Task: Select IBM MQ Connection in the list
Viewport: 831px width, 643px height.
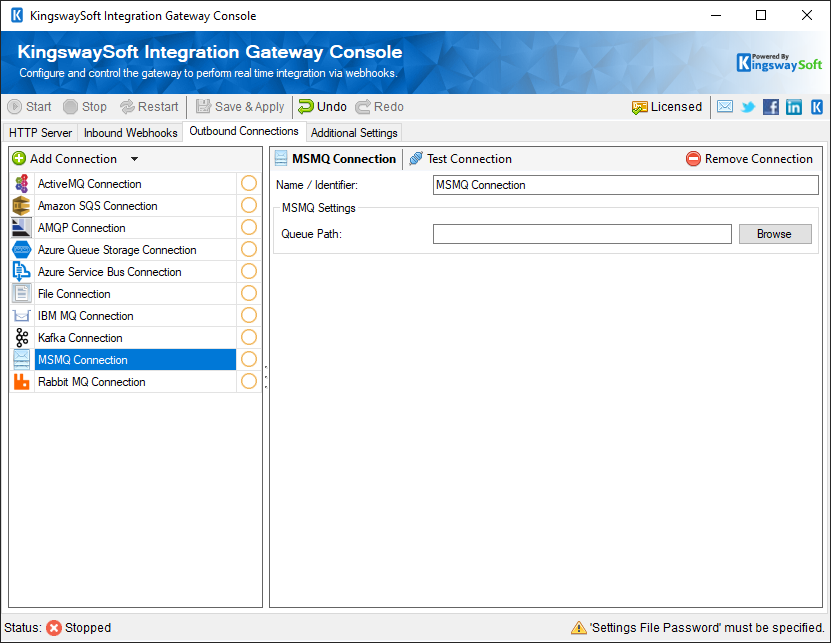Action: 135,316
